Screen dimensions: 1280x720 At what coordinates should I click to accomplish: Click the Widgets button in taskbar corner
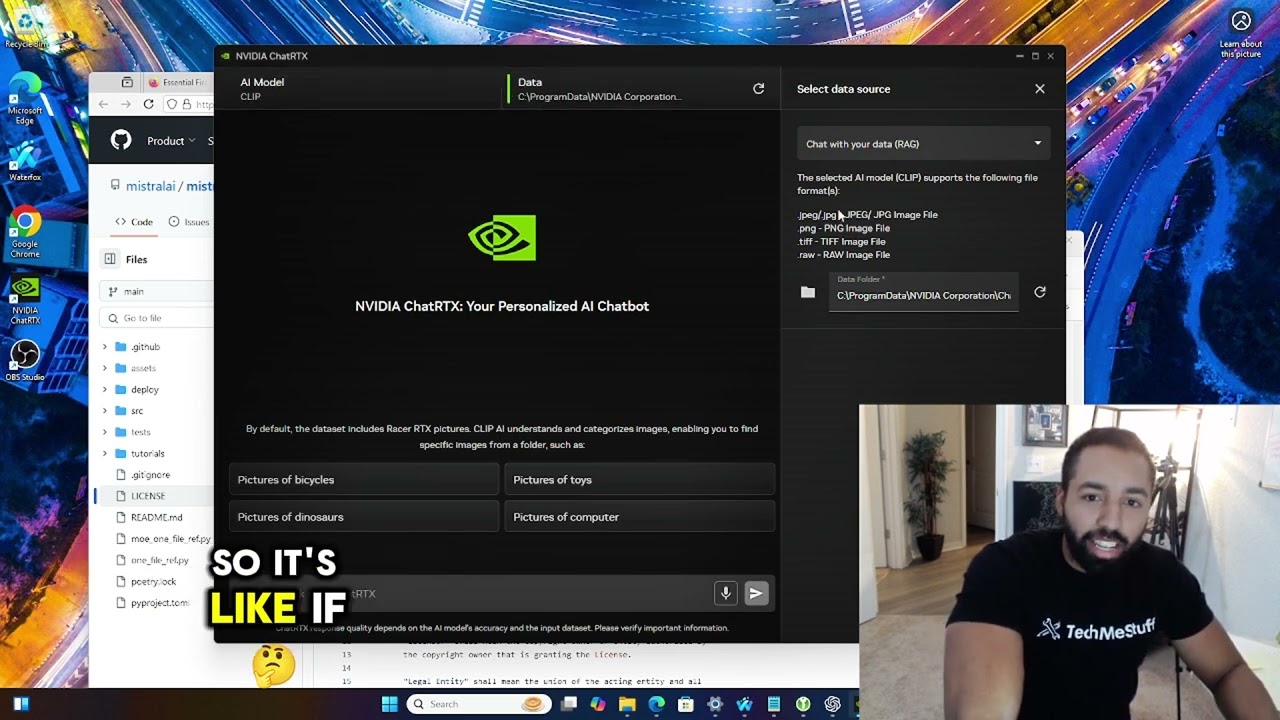20,704
